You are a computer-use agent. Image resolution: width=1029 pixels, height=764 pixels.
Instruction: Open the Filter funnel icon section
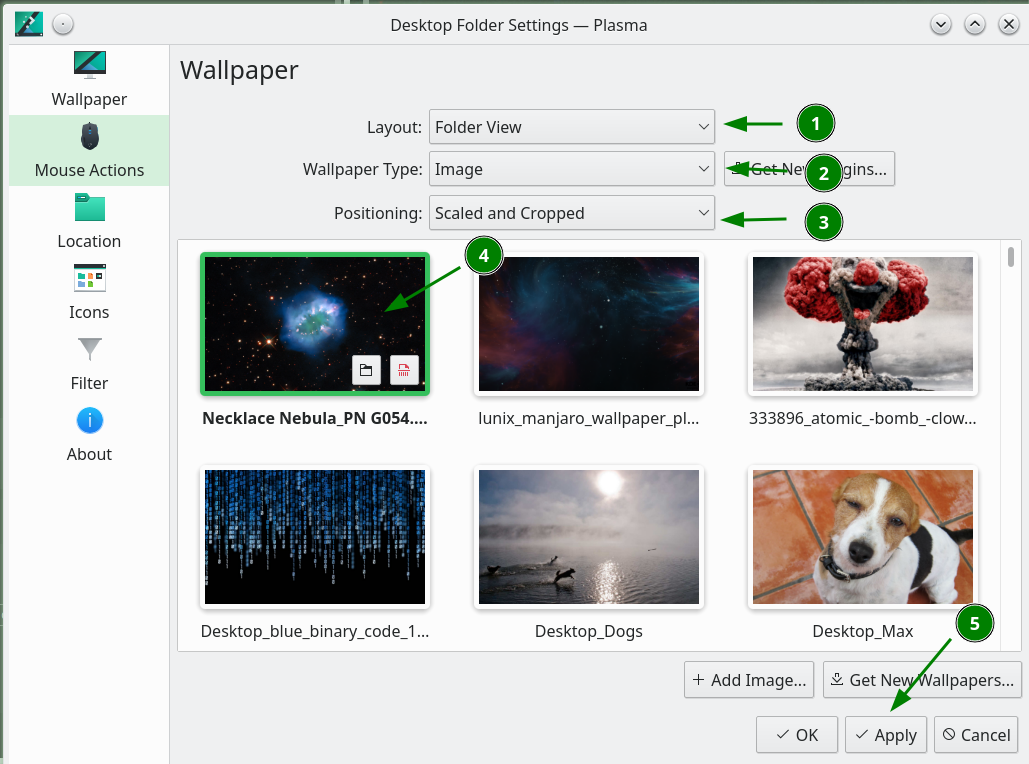(x=89, y=350)
